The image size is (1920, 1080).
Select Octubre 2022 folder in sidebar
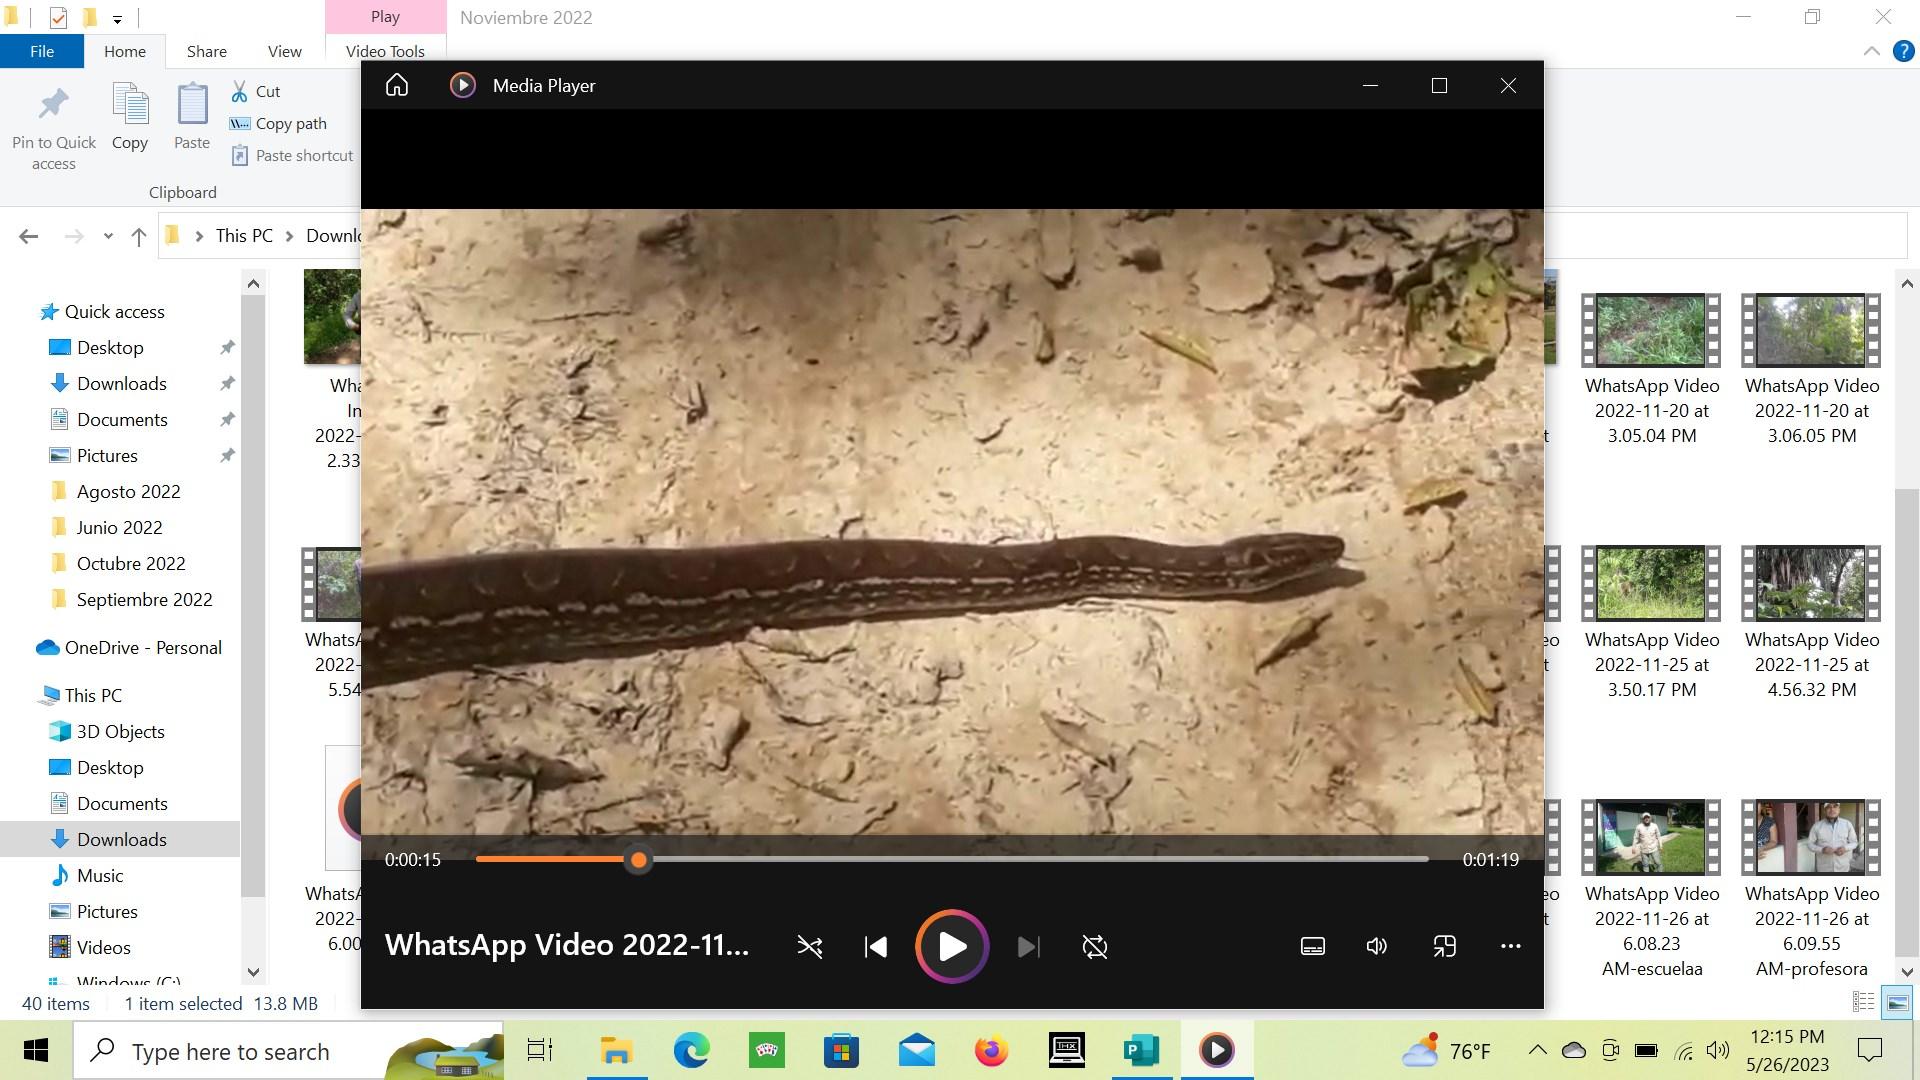(131, 563)
